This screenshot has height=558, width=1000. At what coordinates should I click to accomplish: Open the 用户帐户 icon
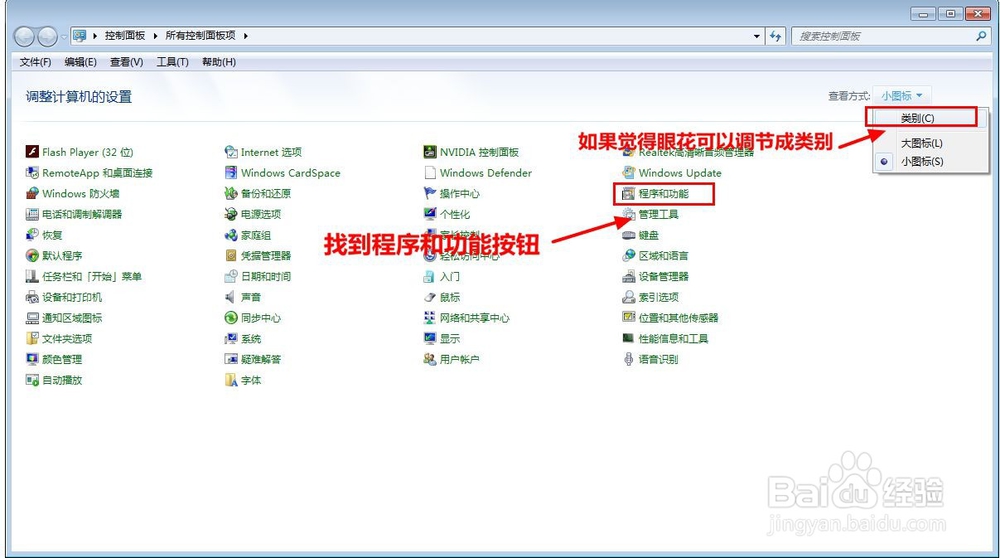[x=430, y=359]
